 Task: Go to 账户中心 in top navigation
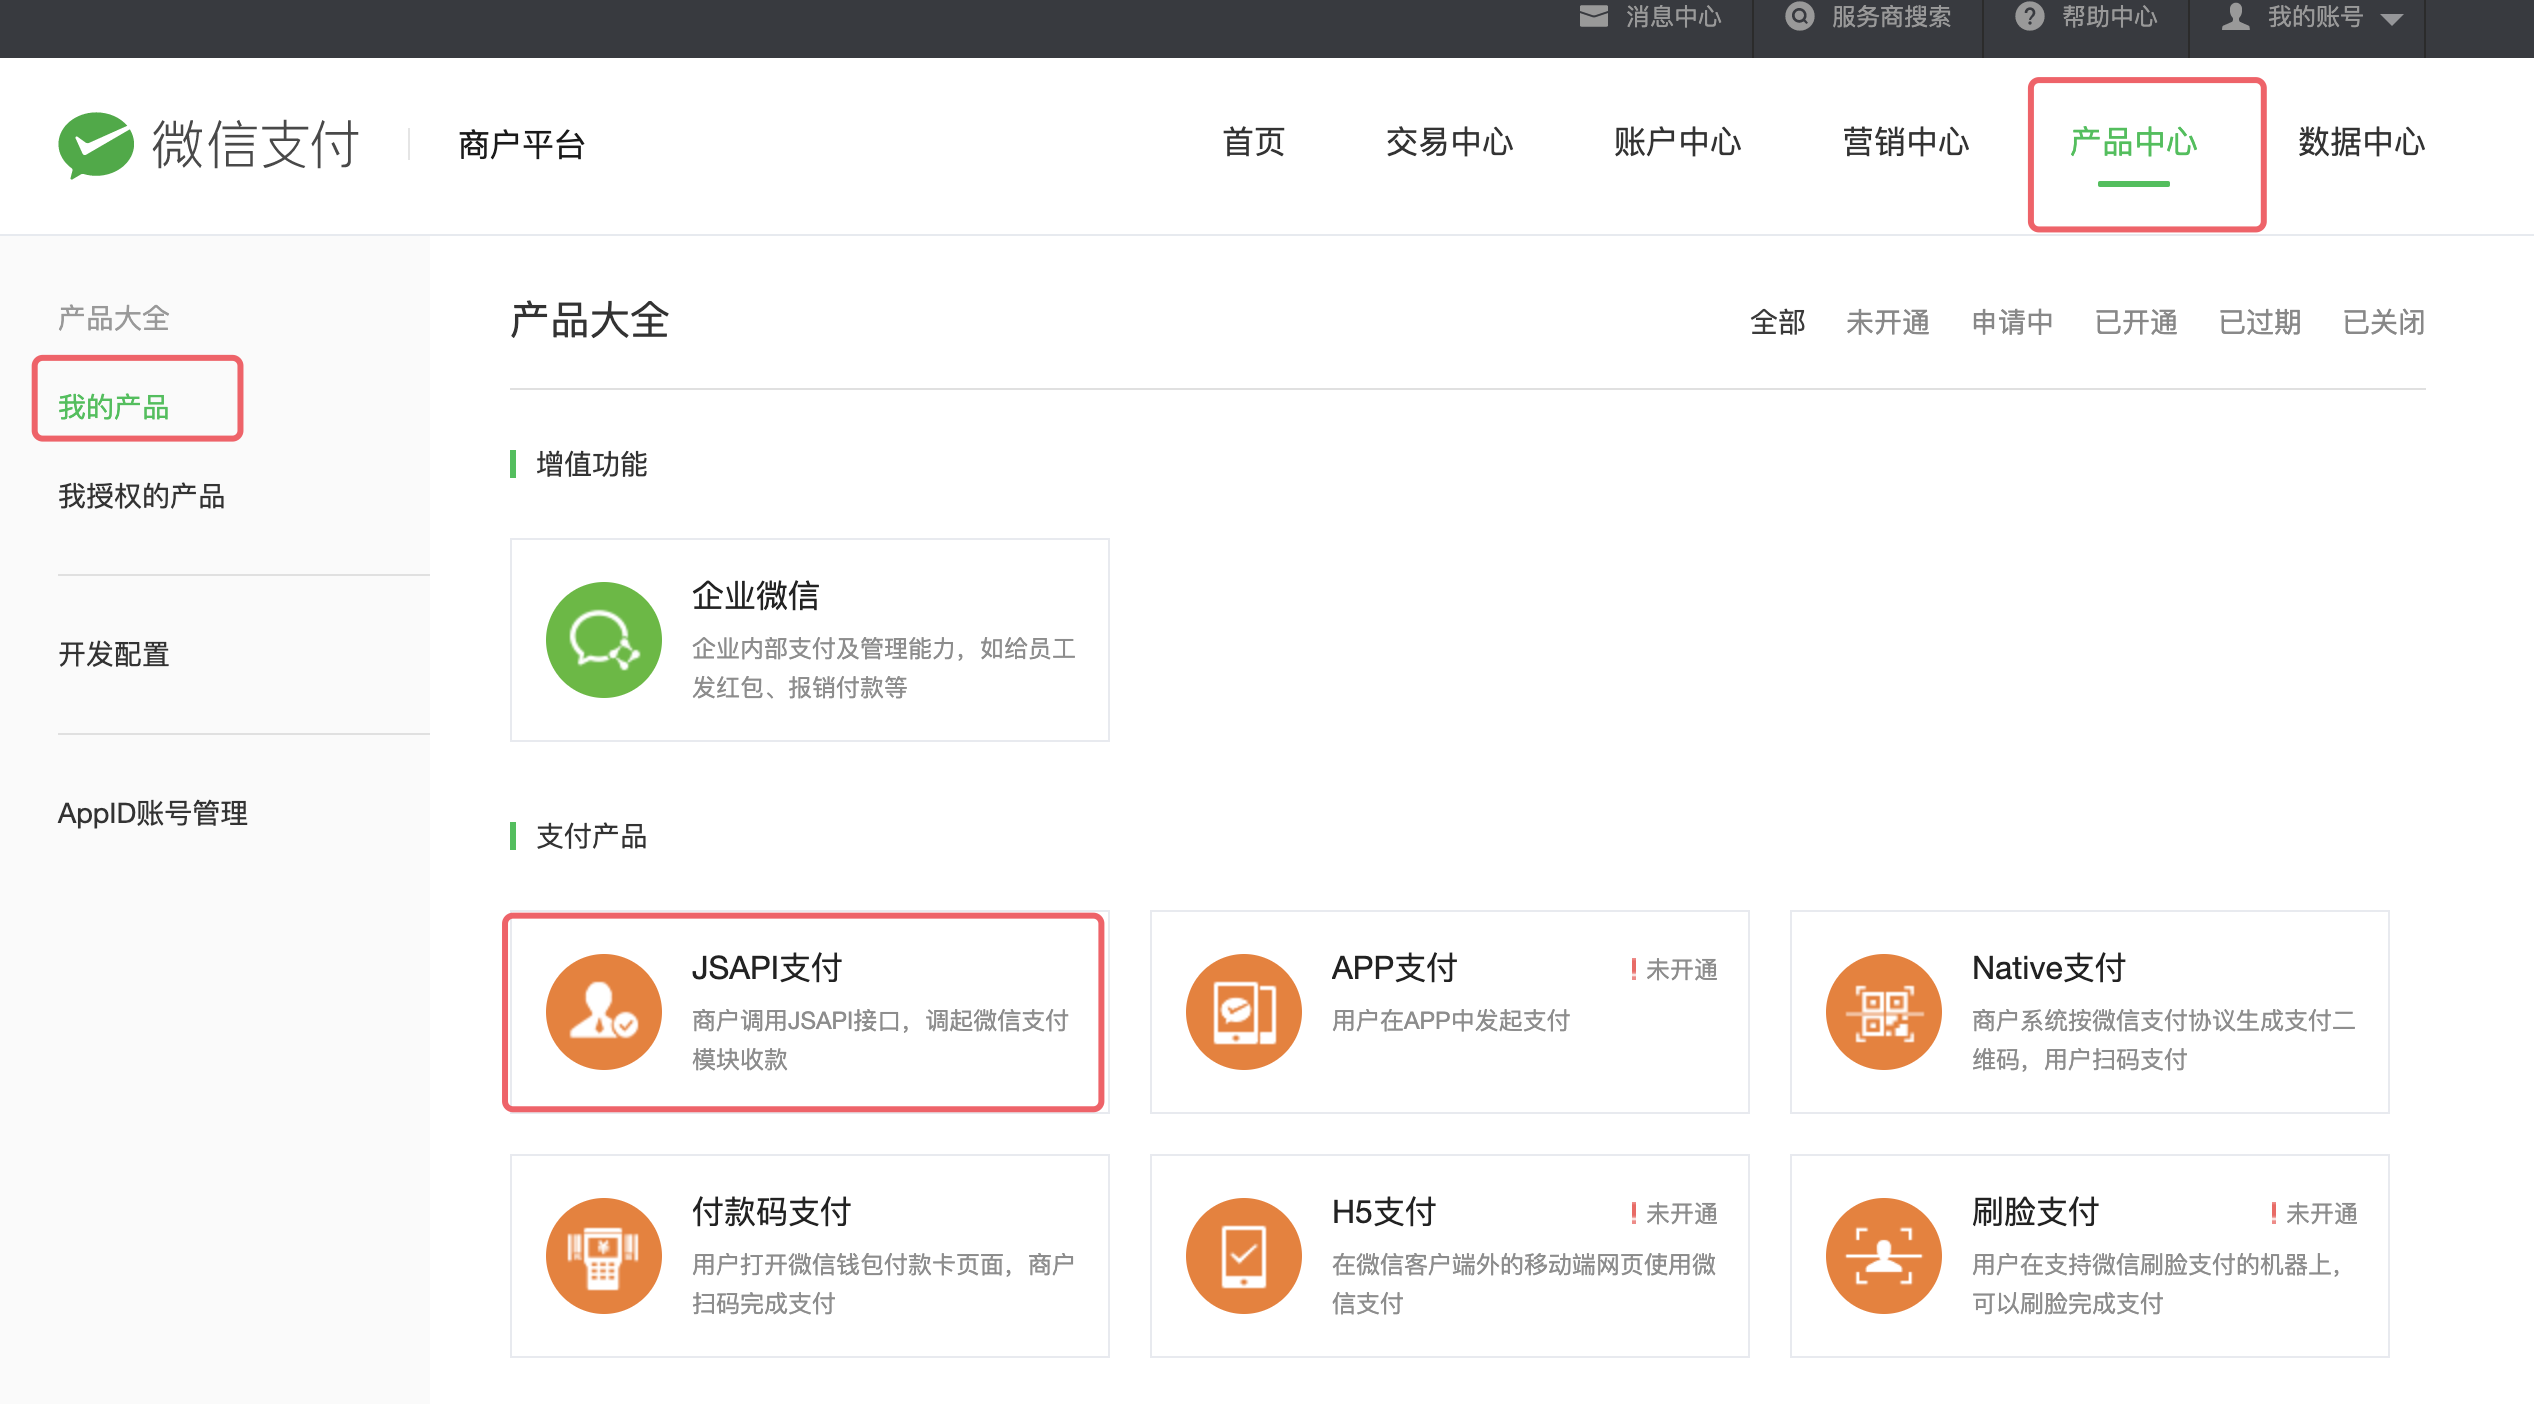click(x=1677, y=143)
